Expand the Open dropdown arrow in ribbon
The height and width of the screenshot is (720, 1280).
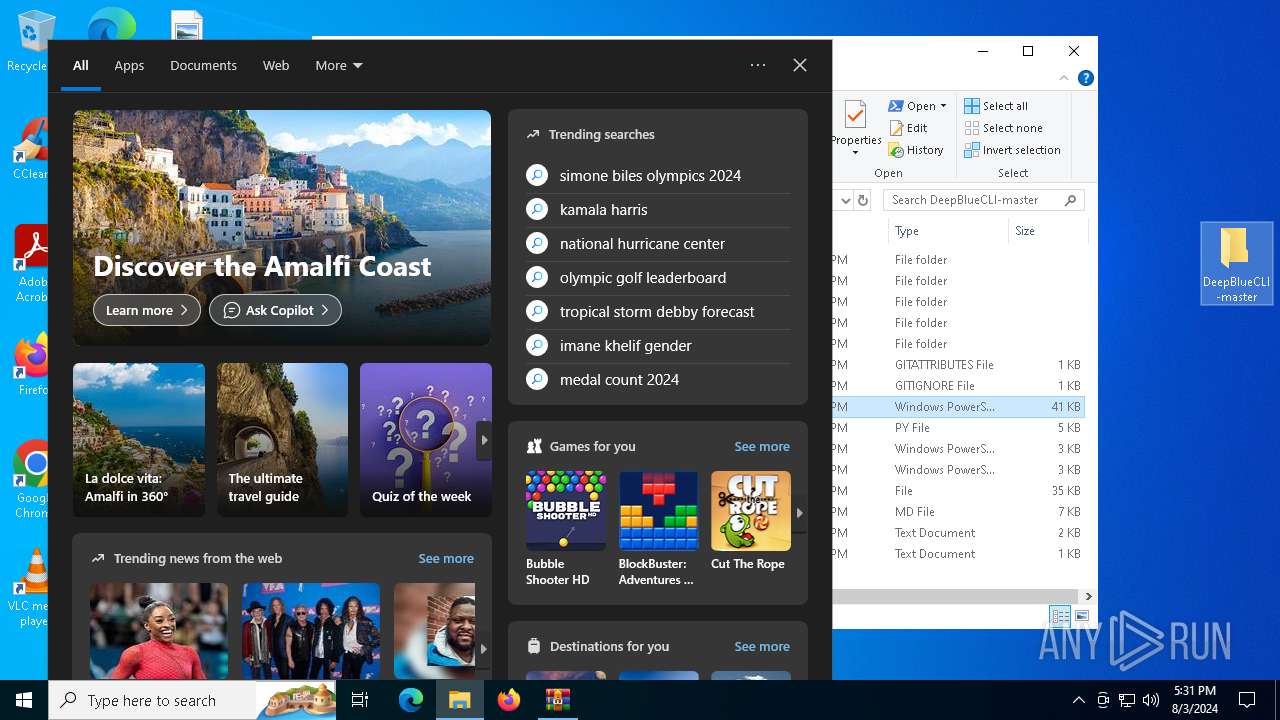coord(943,106)
